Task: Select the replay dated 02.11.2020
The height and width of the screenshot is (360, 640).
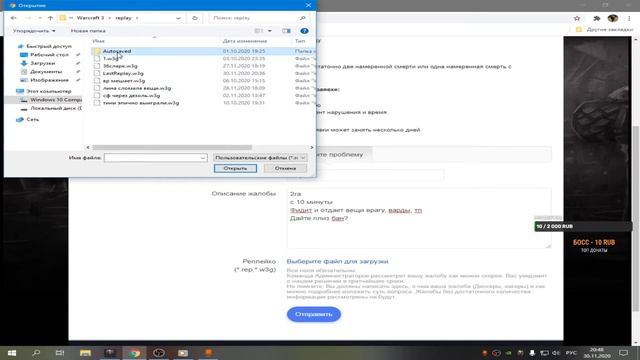Action: pyautogui.click(x=131, y=96)
